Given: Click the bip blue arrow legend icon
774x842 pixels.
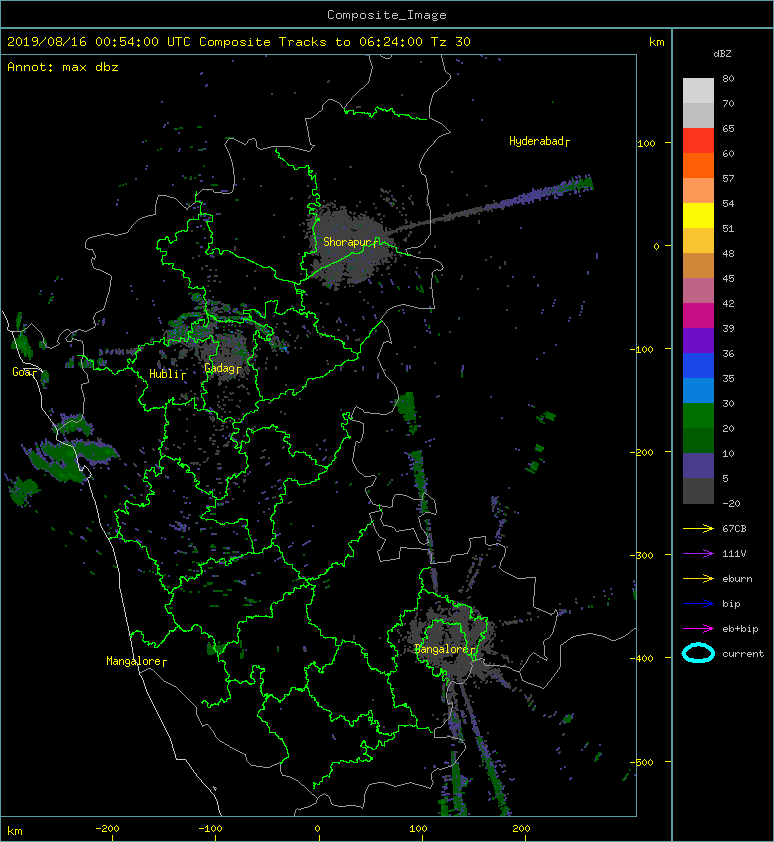Looking at the screenshot, I should click(698, 604).
